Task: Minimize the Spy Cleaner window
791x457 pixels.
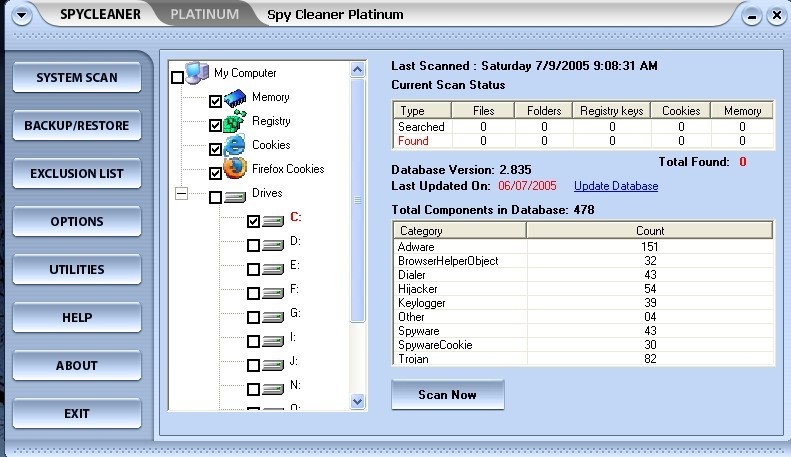Action: [752, 16]
